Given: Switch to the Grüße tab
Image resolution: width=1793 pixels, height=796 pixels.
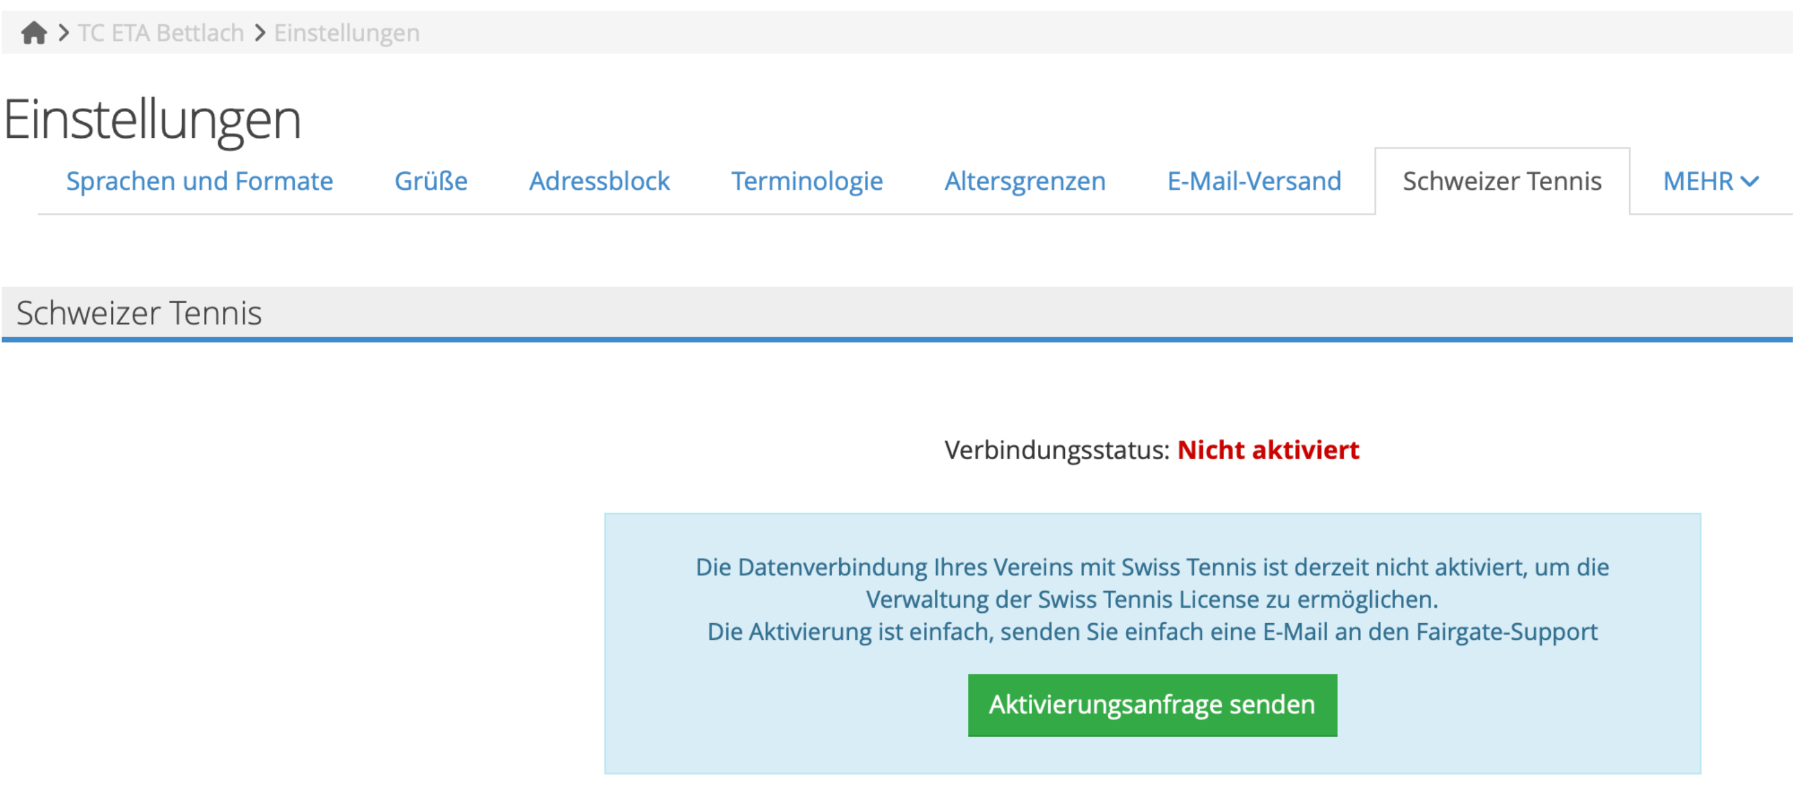Looking at the screenshot, I should [430, 181].
